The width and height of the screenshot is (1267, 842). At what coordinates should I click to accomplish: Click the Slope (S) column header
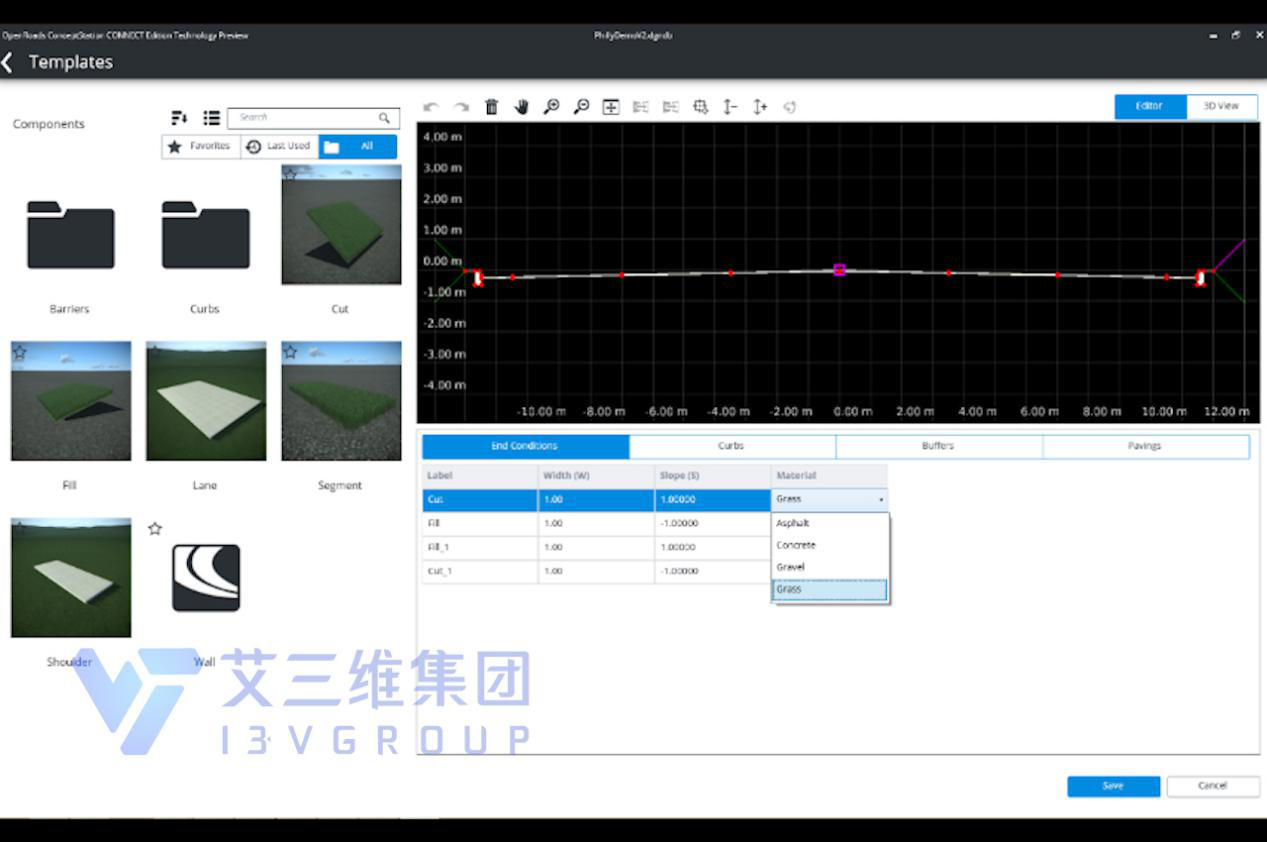[713, 476]
